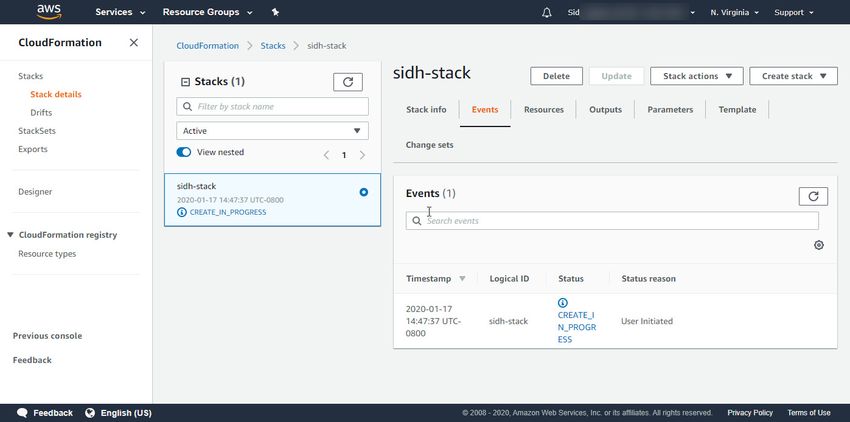
Task: Click the sidh-stack Logical ID cell
Action: [x=508, y=321]
